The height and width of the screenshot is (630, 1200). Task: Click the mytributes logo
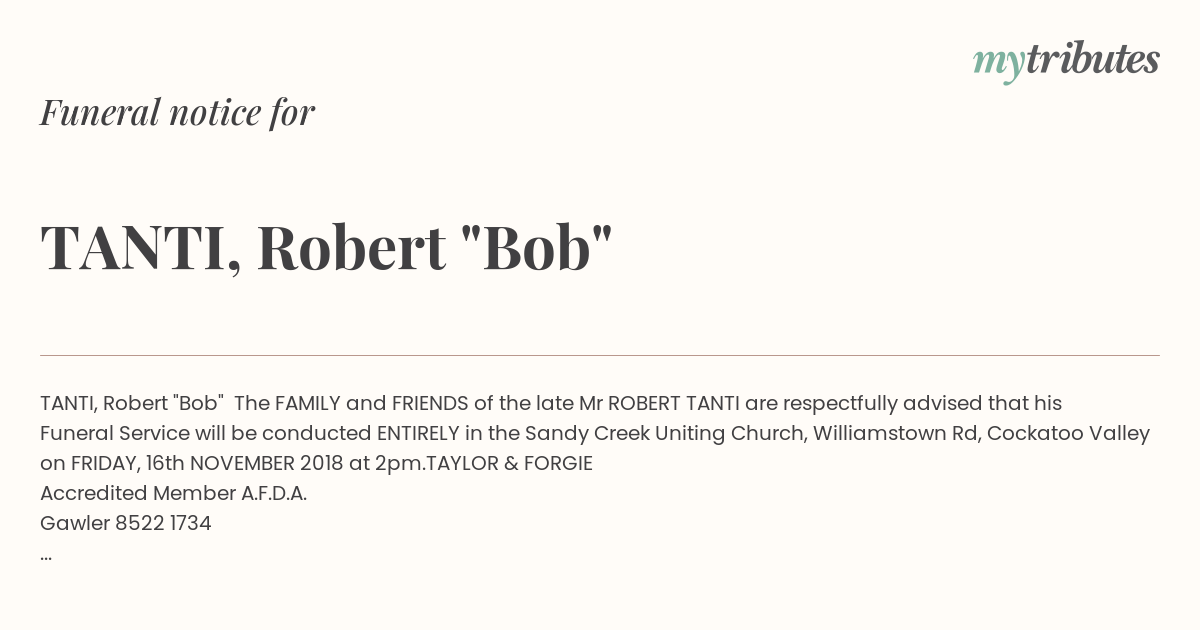[1066, 61]
